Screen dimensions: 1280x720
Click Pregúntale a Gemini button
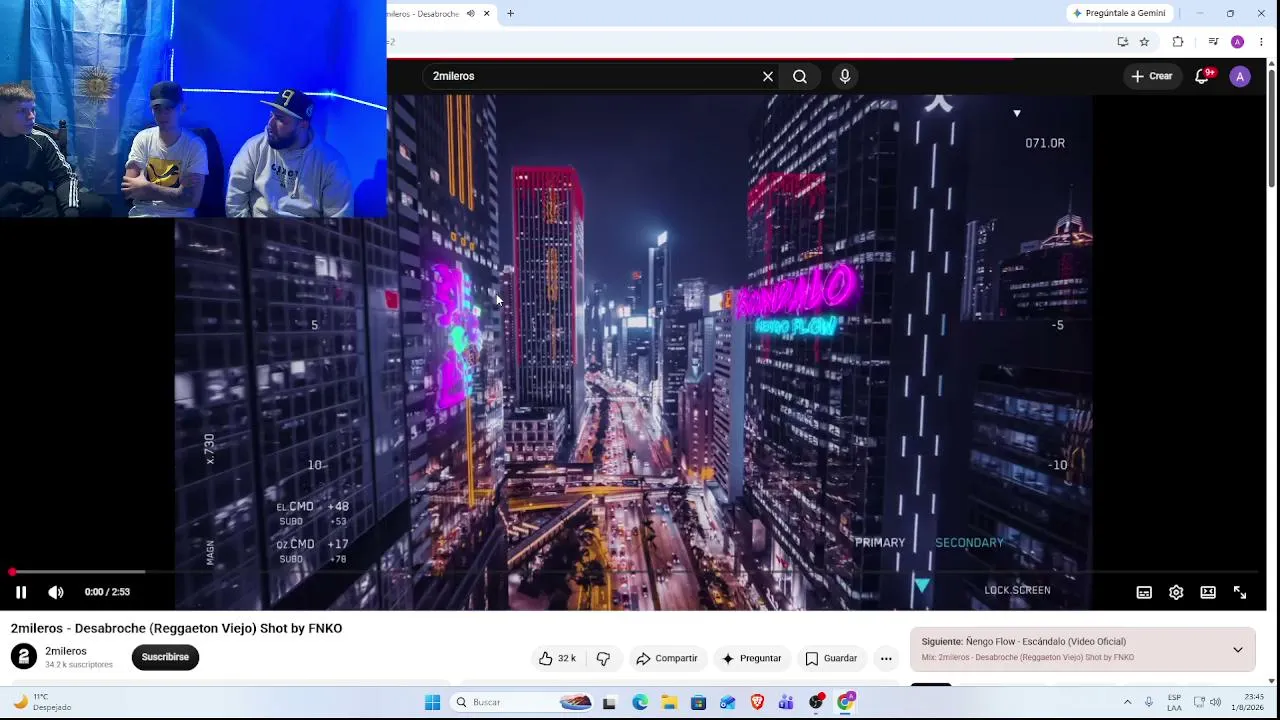(1120, 14)
